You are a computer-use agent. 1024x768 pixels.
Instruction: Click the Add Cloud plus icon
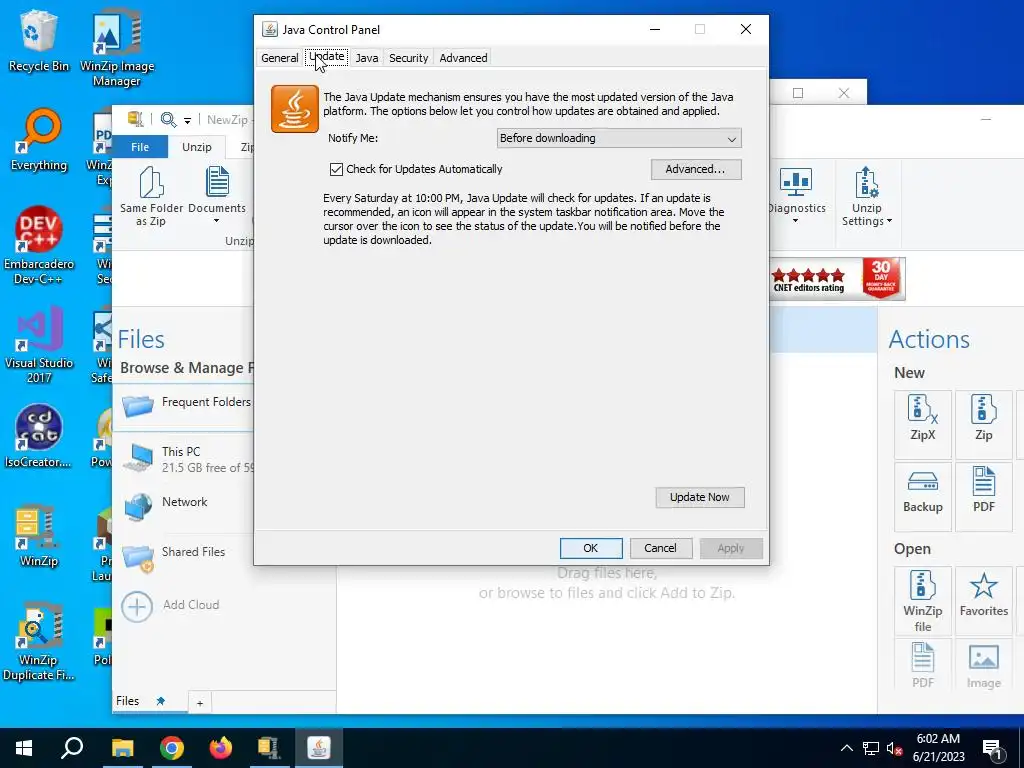click(x=137, y=607)
